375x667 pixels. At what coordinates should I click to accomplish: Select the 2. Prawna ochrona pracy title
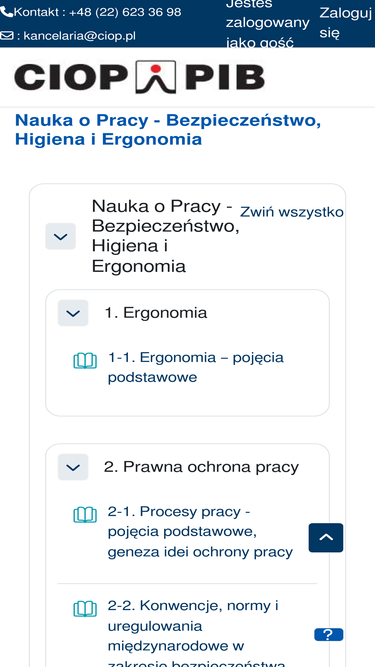201,467
